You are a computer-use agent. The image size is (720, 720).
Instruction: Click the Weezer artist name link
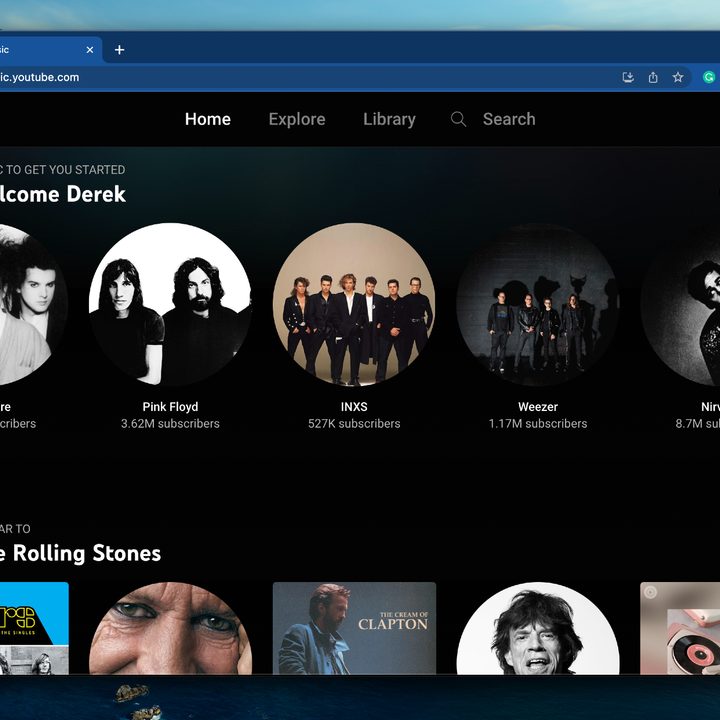pyautogui.click(x=538, y=407)
